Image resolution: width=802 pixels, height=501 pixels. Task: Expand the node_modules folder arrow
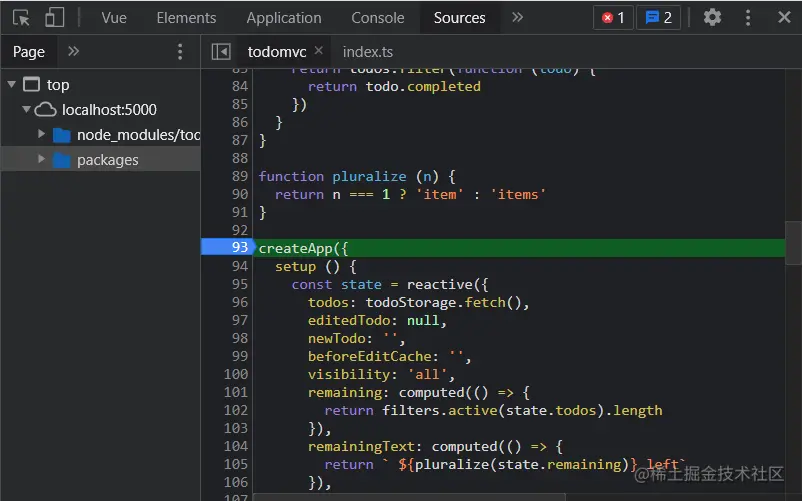pos(41,134)
